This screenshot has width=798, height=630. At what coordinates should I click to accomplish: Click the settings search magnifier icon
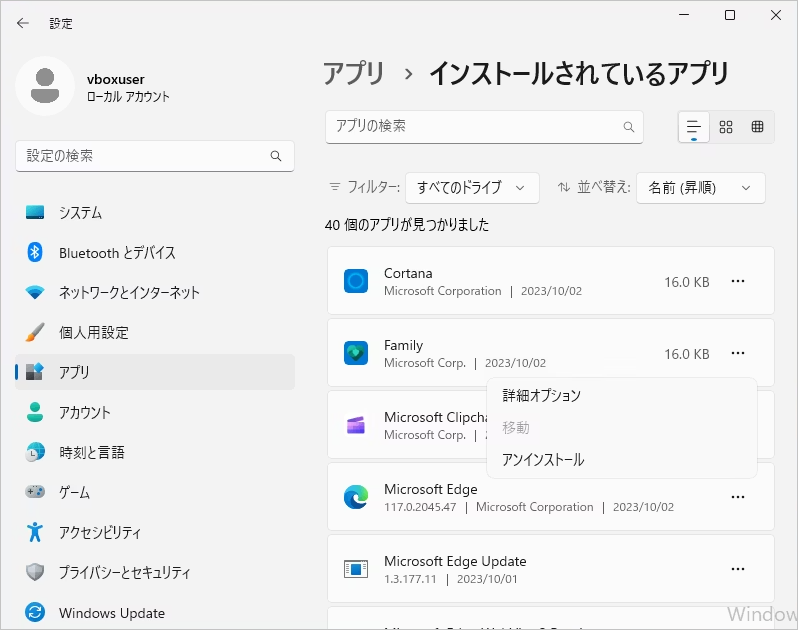pyautogui.click(x=276, y=156)
